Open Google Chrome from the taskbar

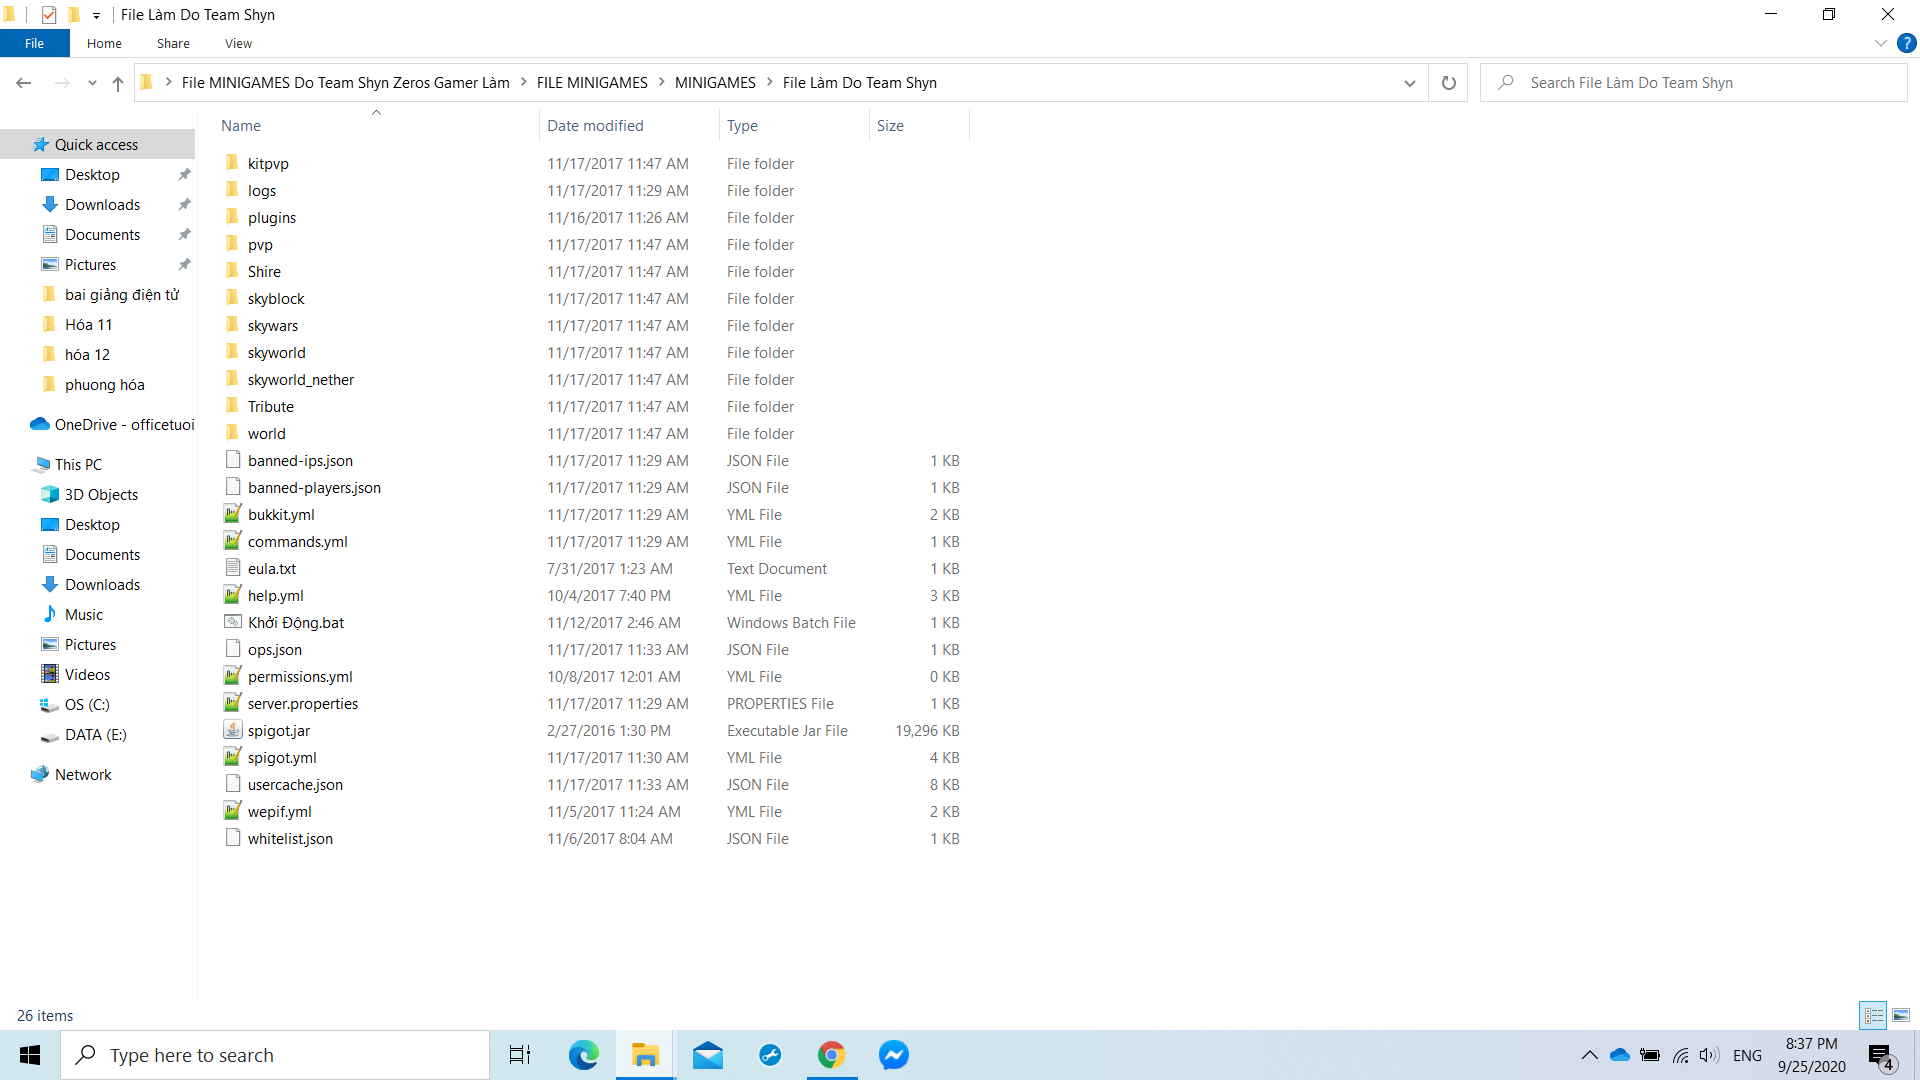click(831, 1055)
